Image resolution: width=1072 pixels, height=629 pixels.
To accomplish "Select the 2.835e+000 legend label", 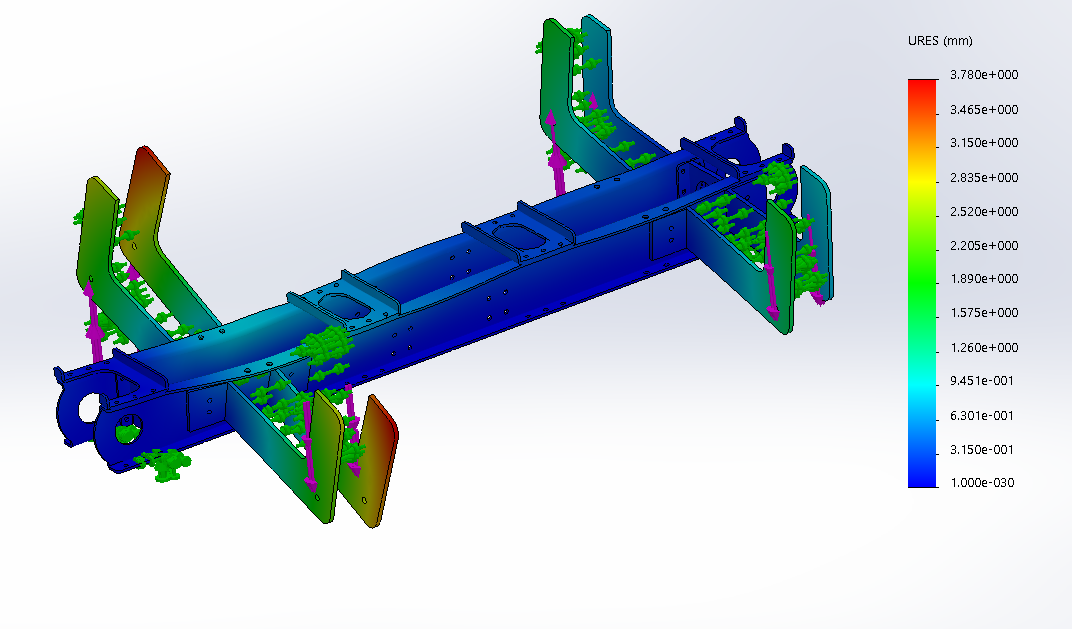I will pyautogui.click(x=984, y=178).
